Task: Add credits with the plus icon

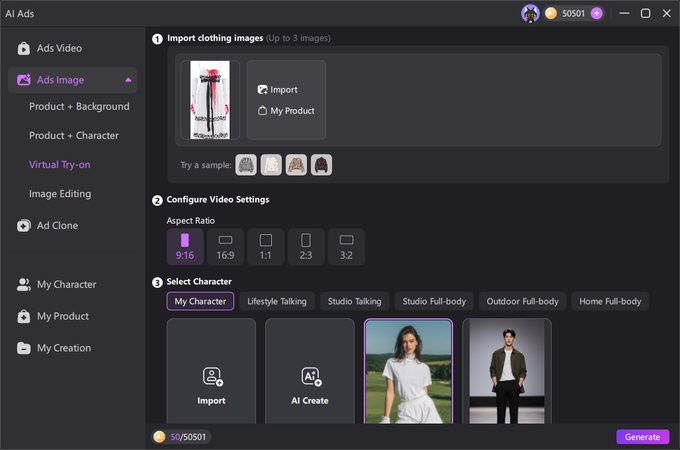Action: coord(597,13)
